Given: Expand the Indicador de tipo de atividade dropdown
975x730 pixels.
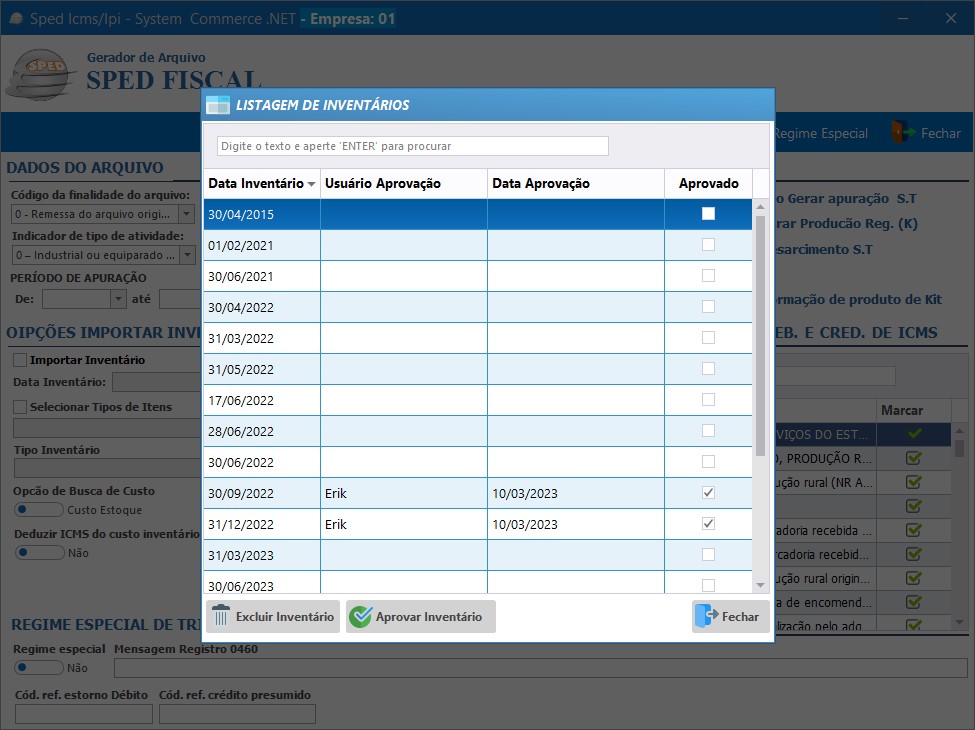Looking at the screenshot, I should click(x=186, y=255).
